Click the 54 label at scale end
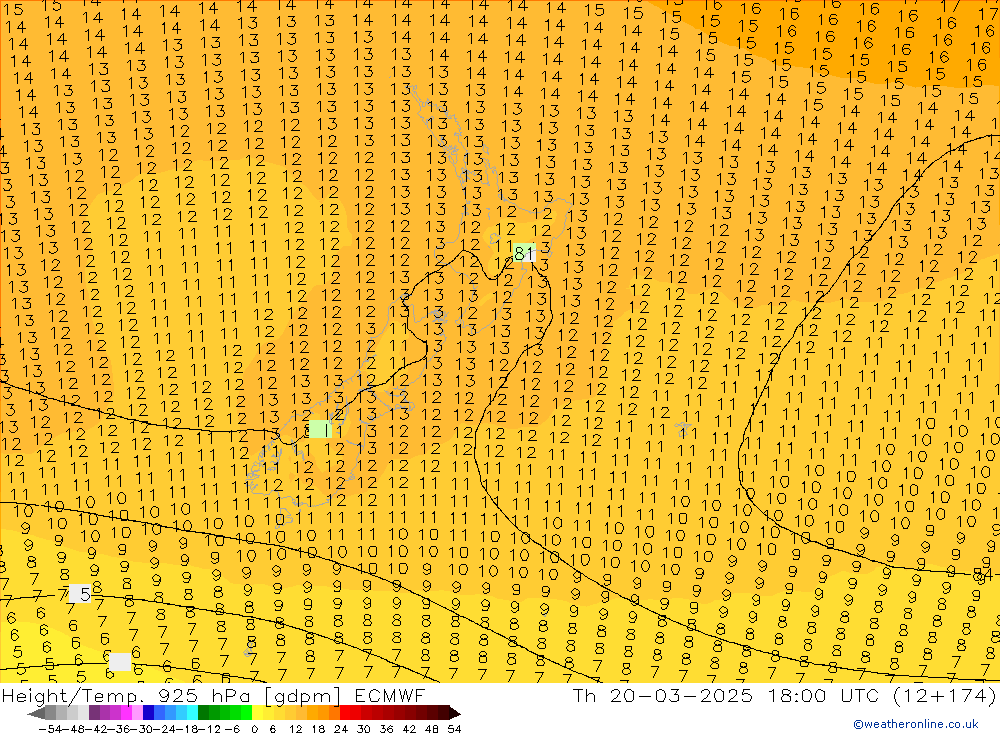 tap(454, 729)
